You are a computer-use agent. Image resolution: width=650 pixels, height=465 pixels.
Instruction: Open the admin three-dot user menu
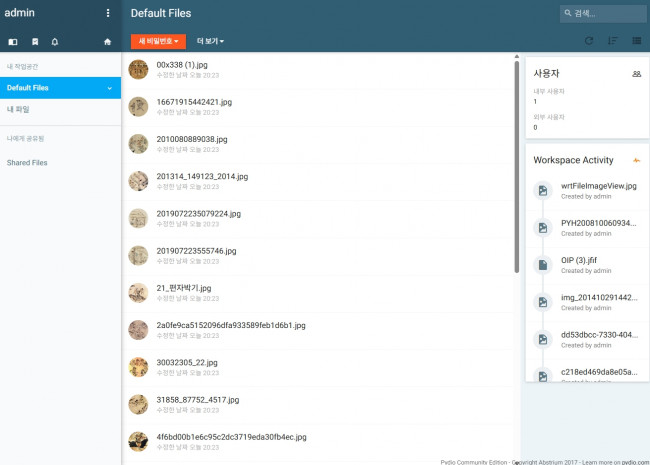[x=108, y=13]
